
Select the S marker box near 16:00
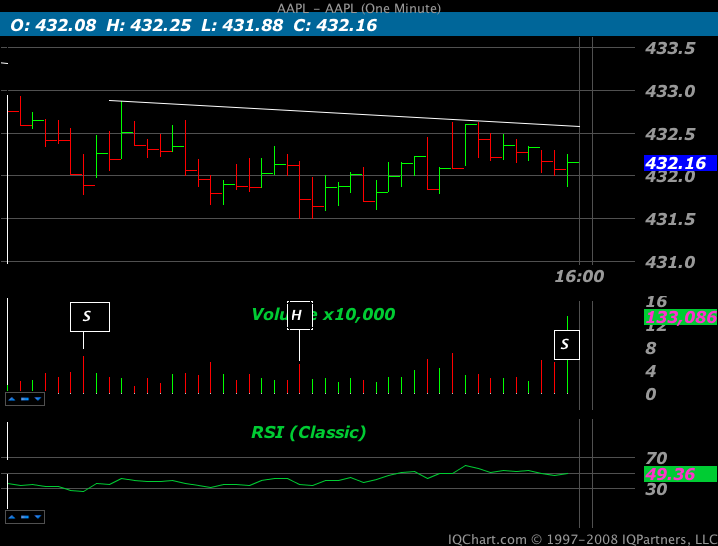[567, 345]
